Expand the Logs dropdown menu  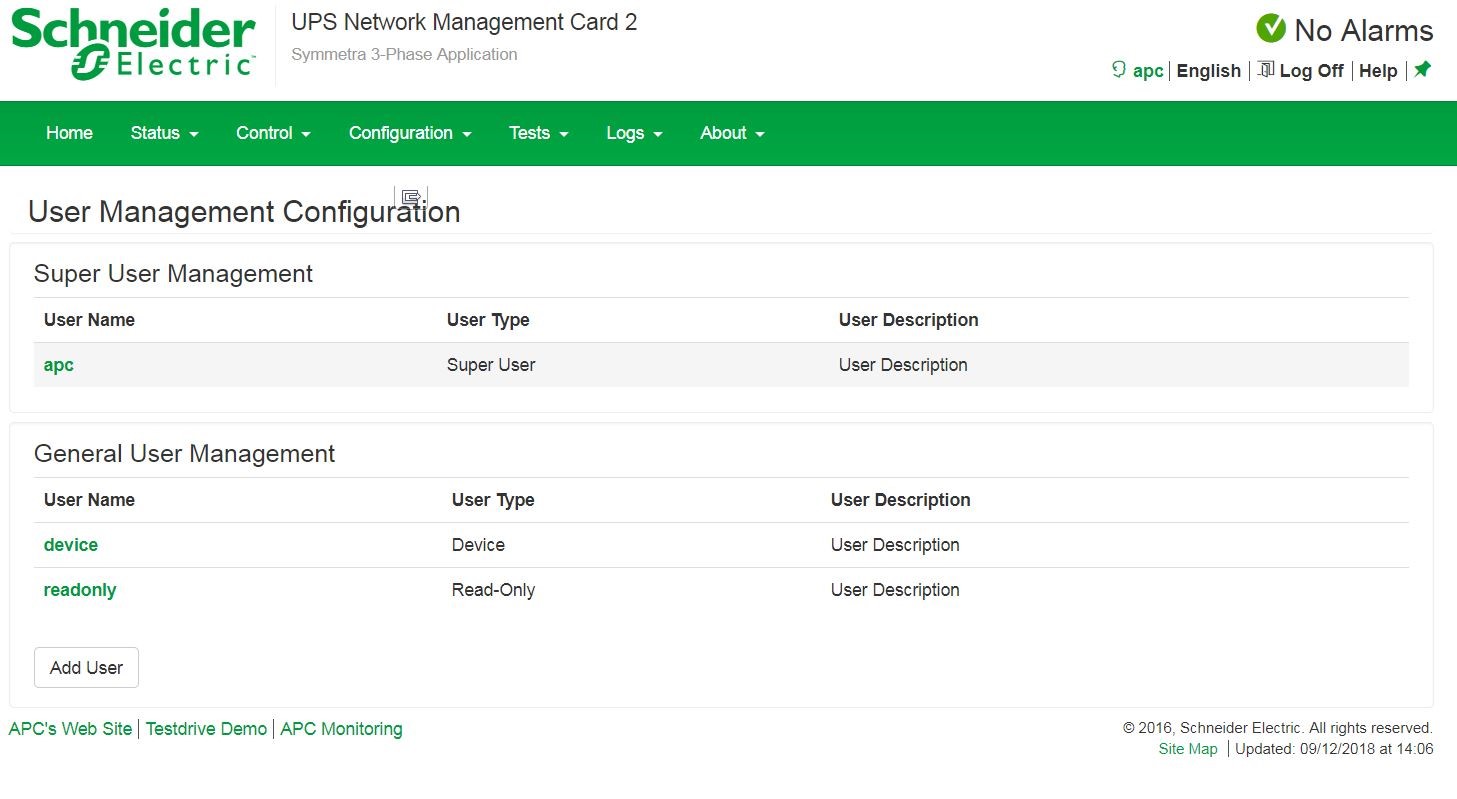point(634,133)
